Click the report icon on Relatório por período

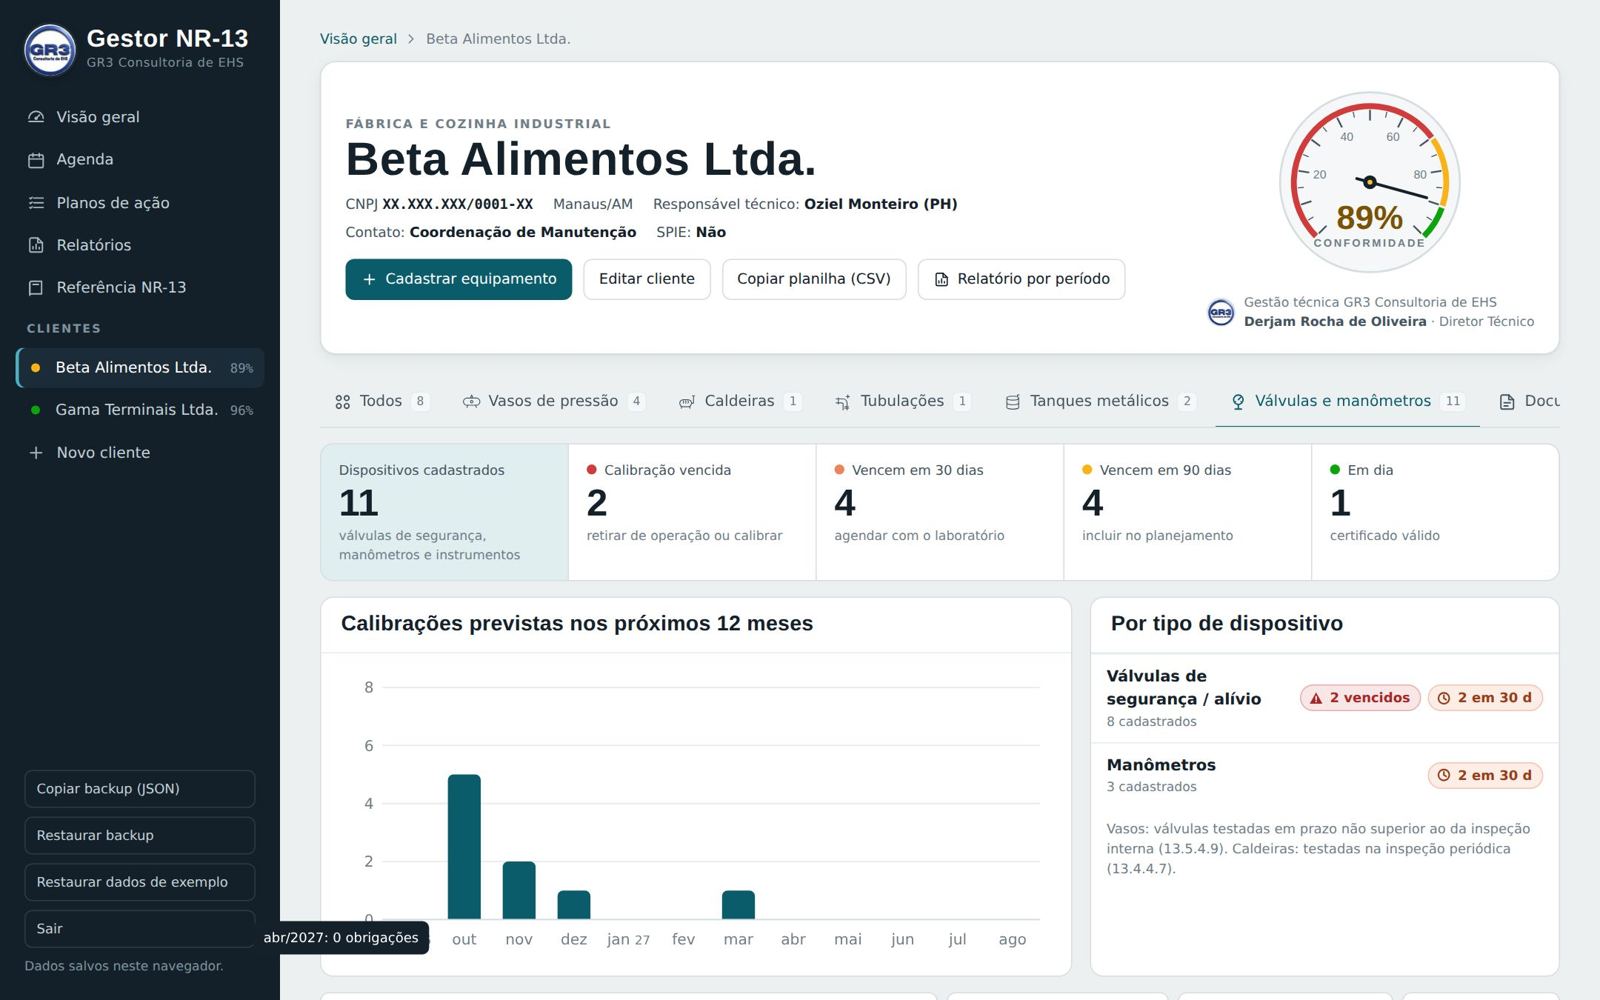pyautogui.click(x=941, y=280)
